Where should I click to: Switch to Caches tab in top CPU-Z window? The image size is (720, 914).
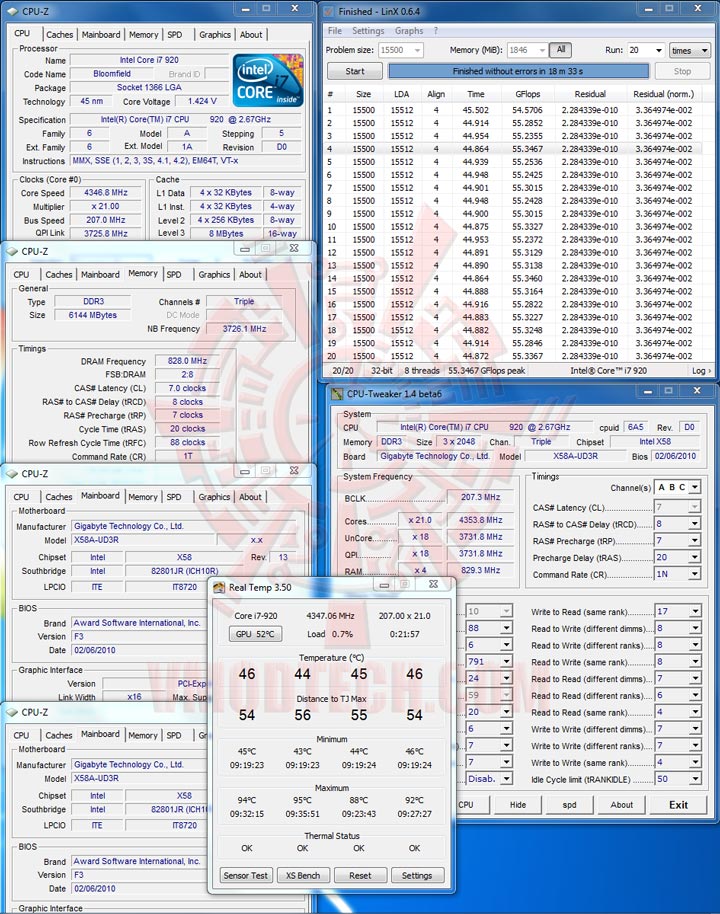click(x=59, y=34)
